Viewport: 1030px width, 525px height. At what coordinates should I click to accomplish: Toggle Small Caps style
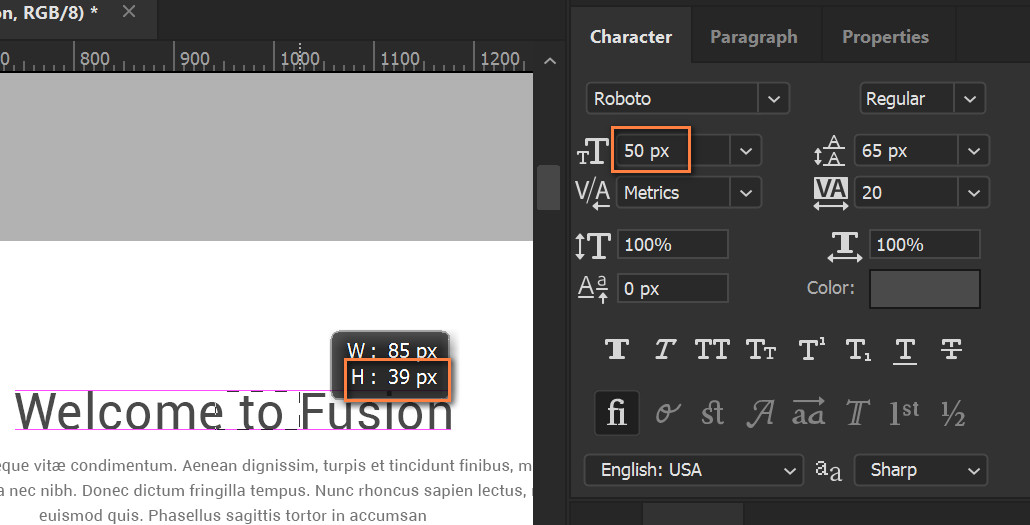761,350
